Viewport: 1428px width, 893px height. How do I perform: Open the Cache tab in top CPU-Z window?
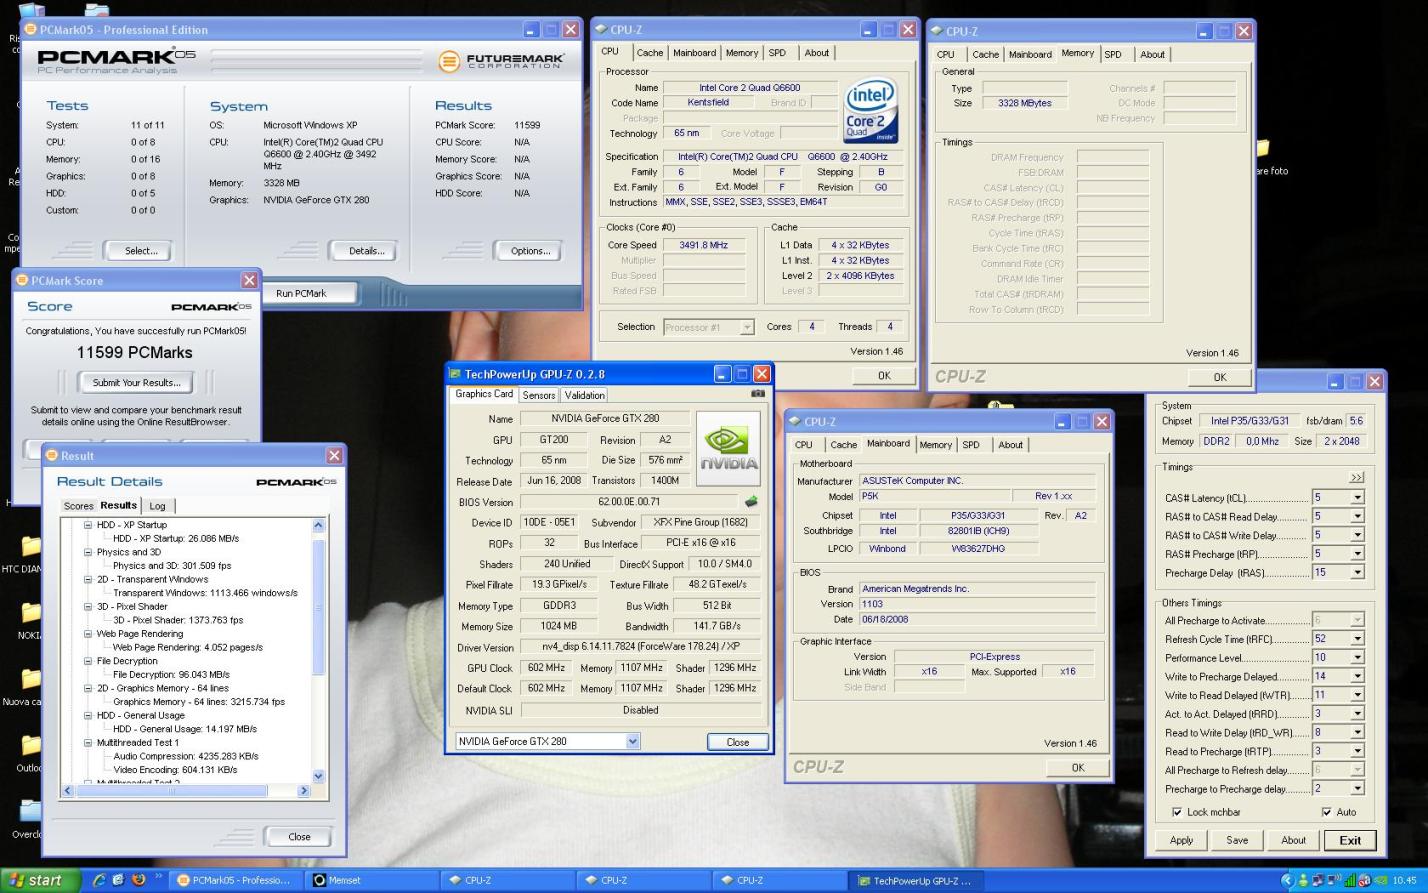coord(650,53)
